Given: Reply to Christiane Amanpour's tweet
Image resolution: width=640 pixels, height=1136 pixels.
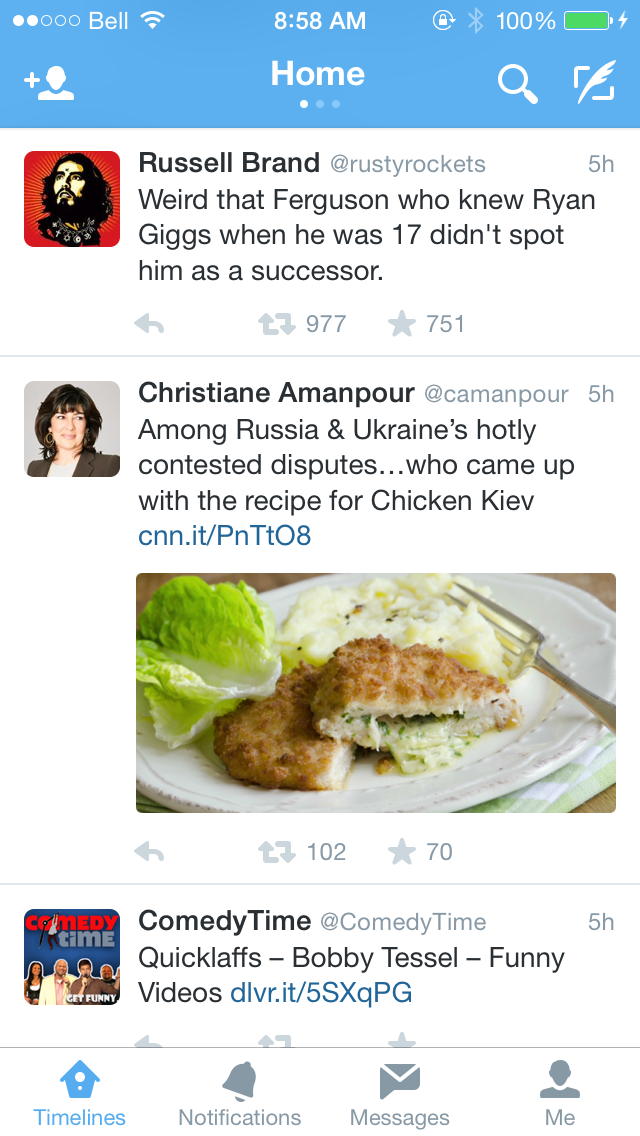Looking at the screenshot, I should (x=149, y=852).
